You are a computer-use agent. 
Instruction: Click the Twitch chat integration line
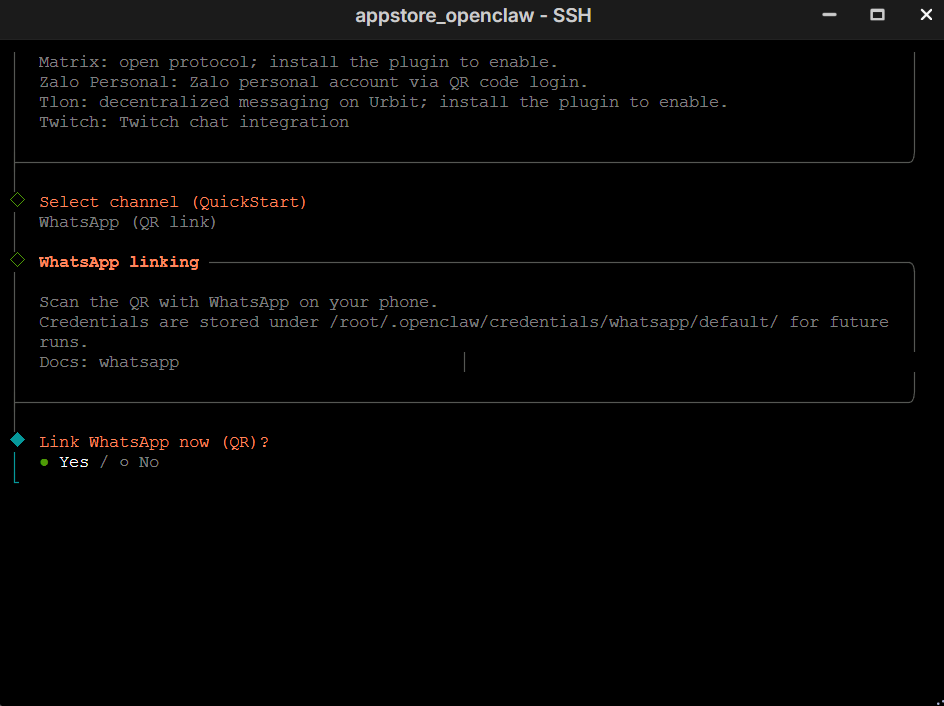(x=194, y=122)
